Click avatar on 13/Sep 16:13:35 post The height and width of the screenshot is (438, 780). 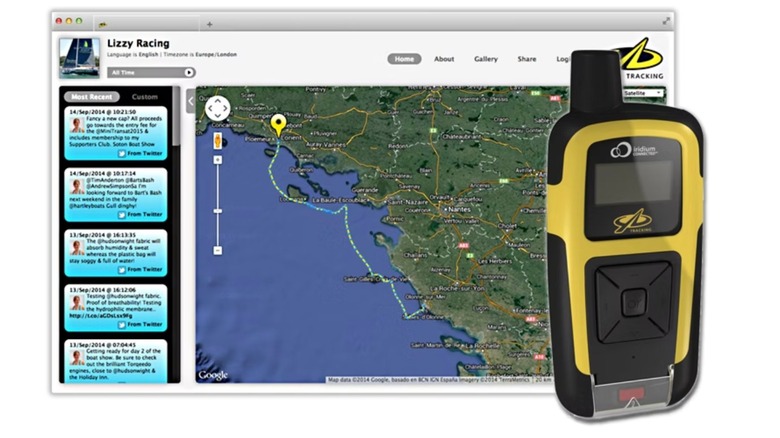[x=77, y=247]
